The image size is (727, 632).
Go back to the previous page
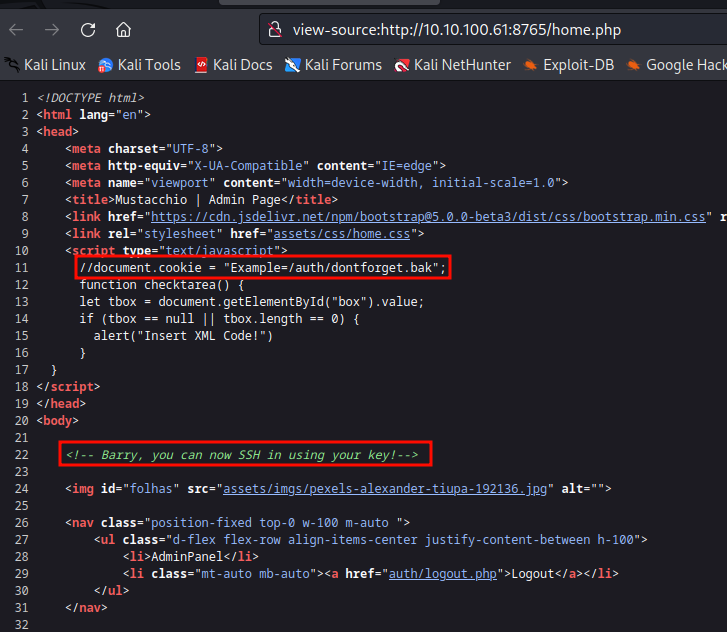pyautogui.click(x=16, y=30)
